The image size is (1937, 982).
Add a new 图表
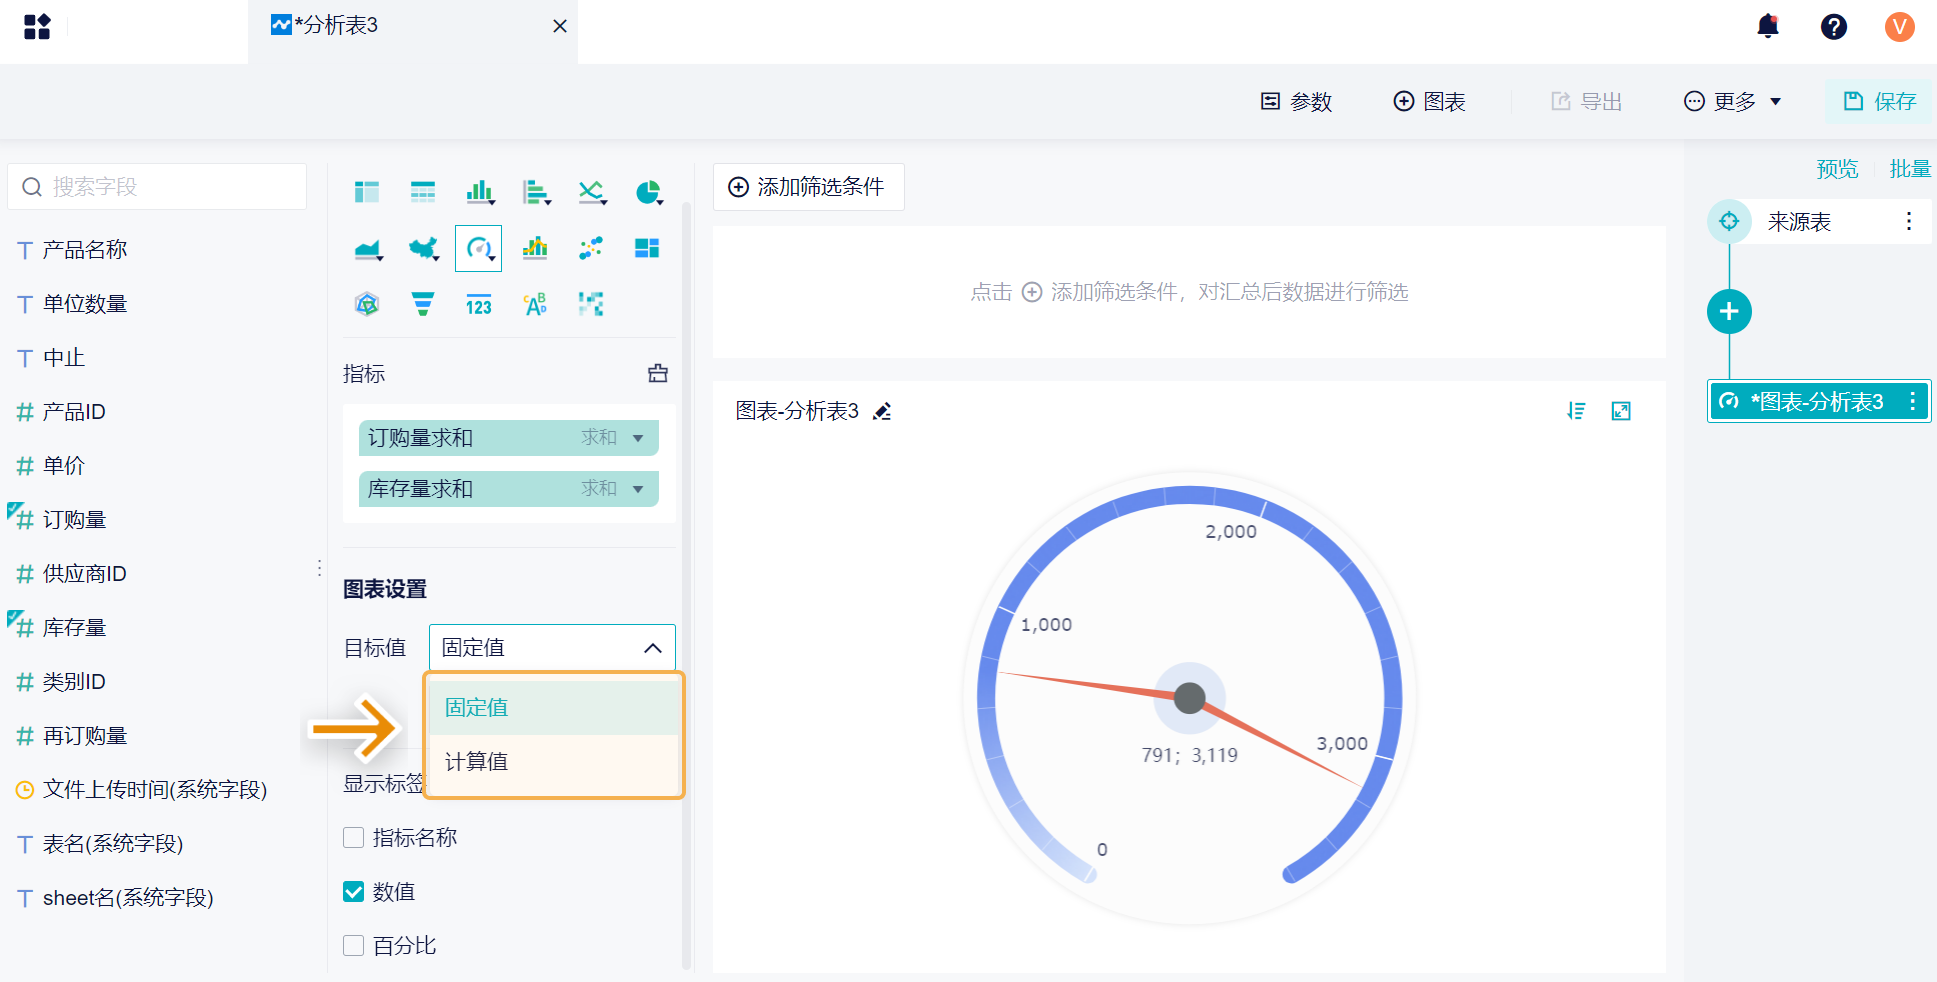click(x=1430, y=101)
